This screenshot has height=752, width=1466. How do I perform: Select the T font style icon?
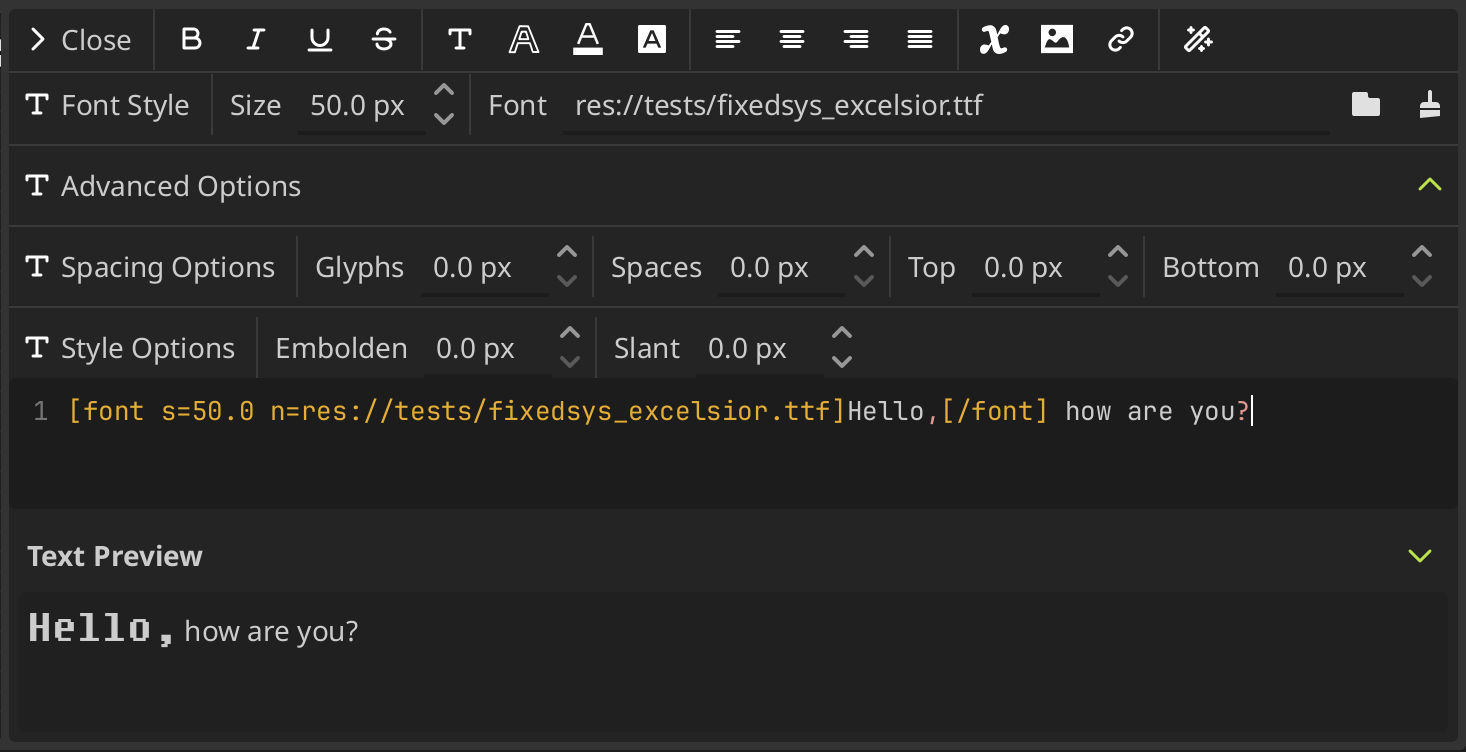coord(459,40)
